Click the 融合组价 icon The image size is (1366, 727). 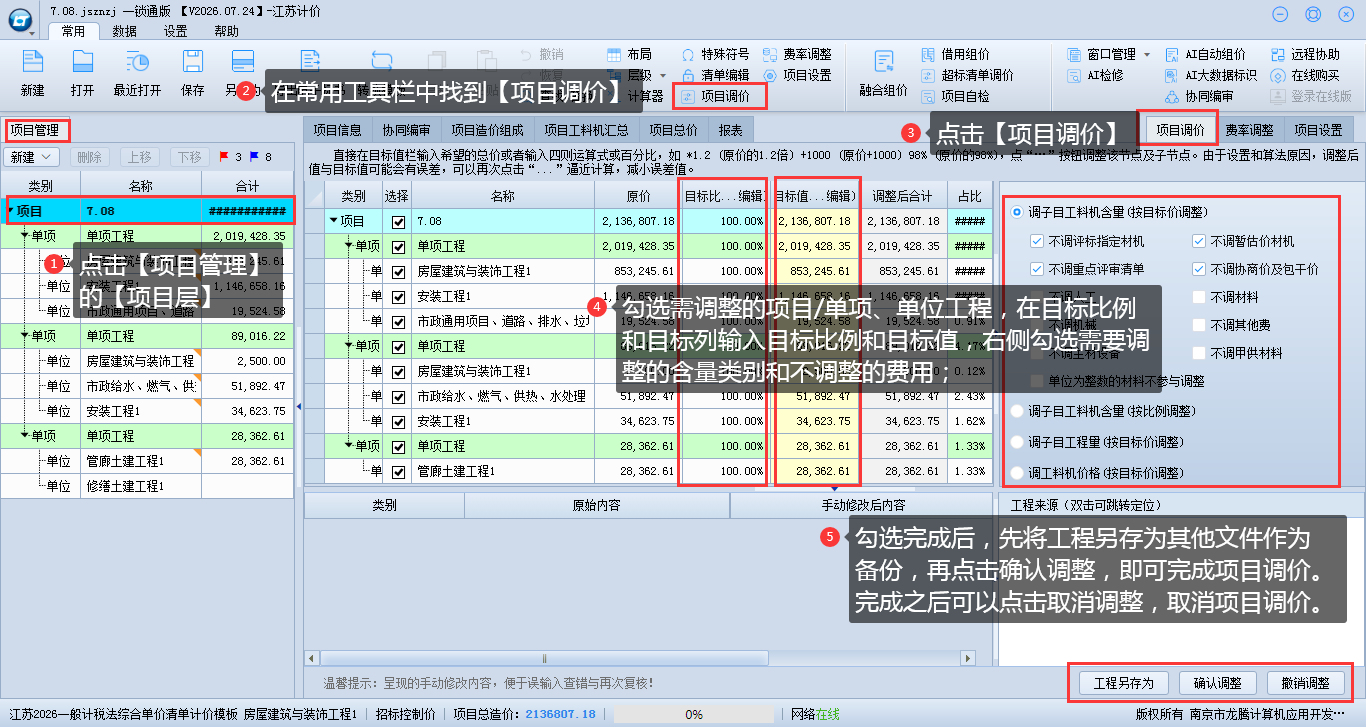(x=883, y=62)
